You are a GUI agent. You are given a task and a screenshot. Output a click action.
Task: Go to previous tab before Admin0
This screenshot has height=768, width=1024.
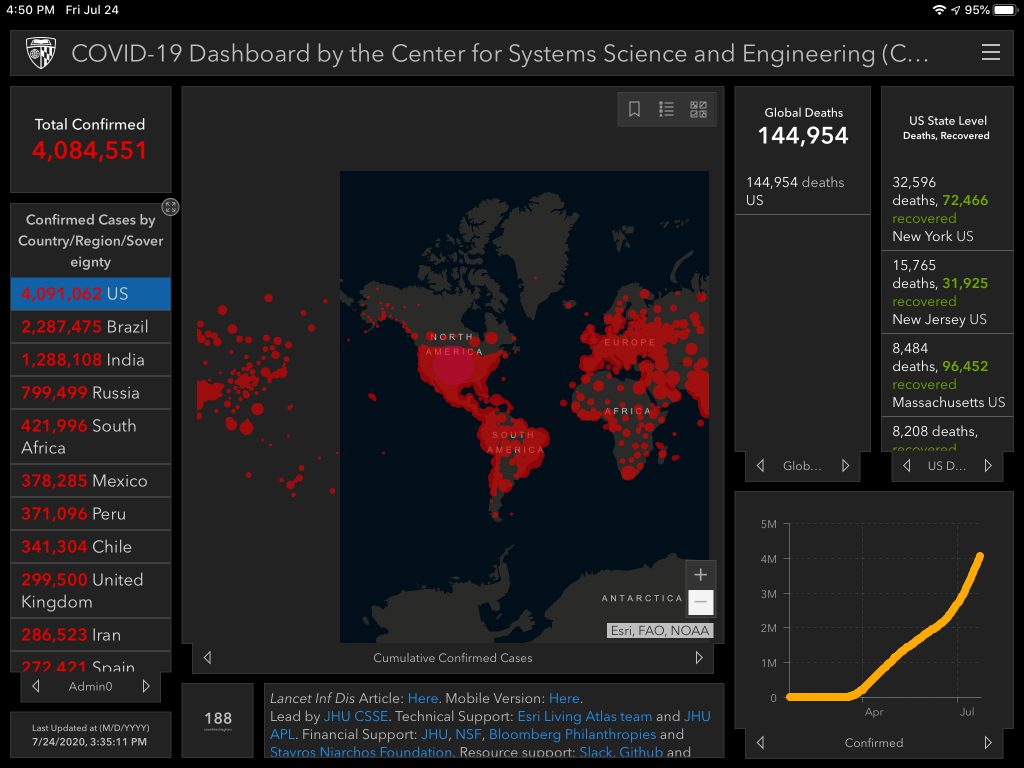point(36,686)
